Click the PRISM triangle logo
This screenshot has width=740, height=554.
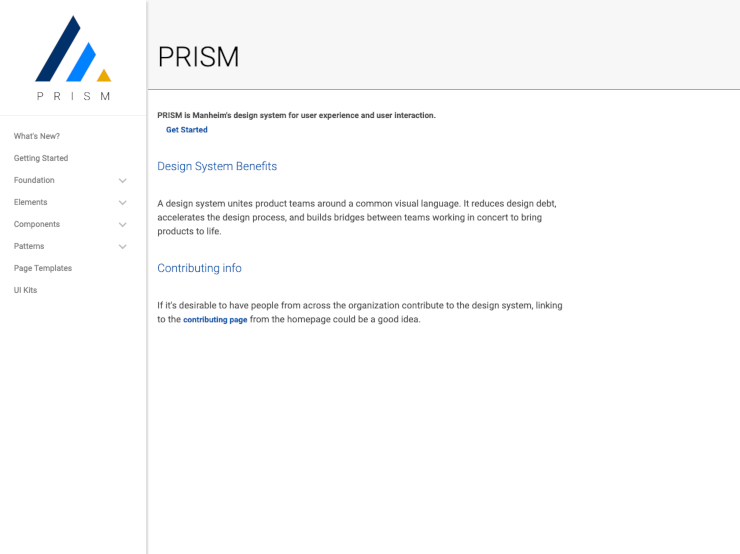pos(73,49)
